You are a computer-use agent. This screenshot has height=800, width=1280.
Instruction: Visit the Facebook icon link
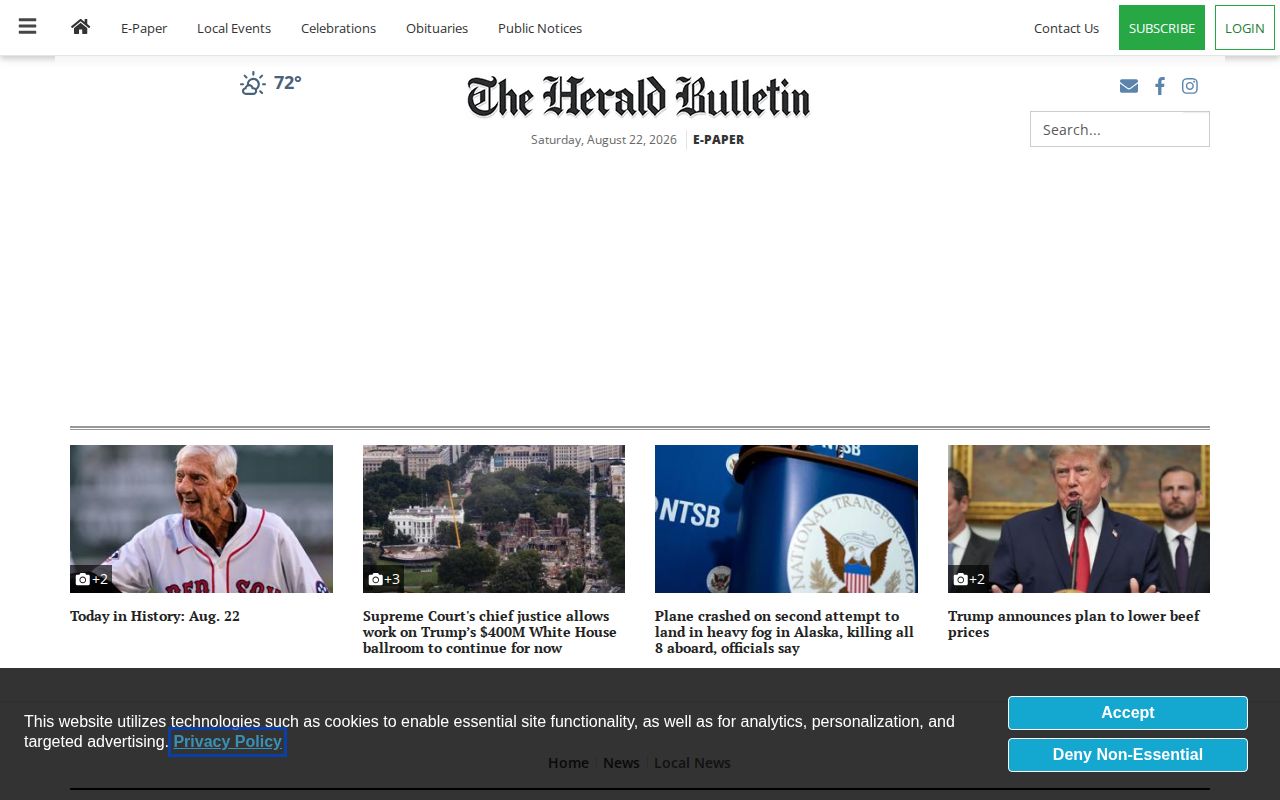click(x=1160, y=86)
